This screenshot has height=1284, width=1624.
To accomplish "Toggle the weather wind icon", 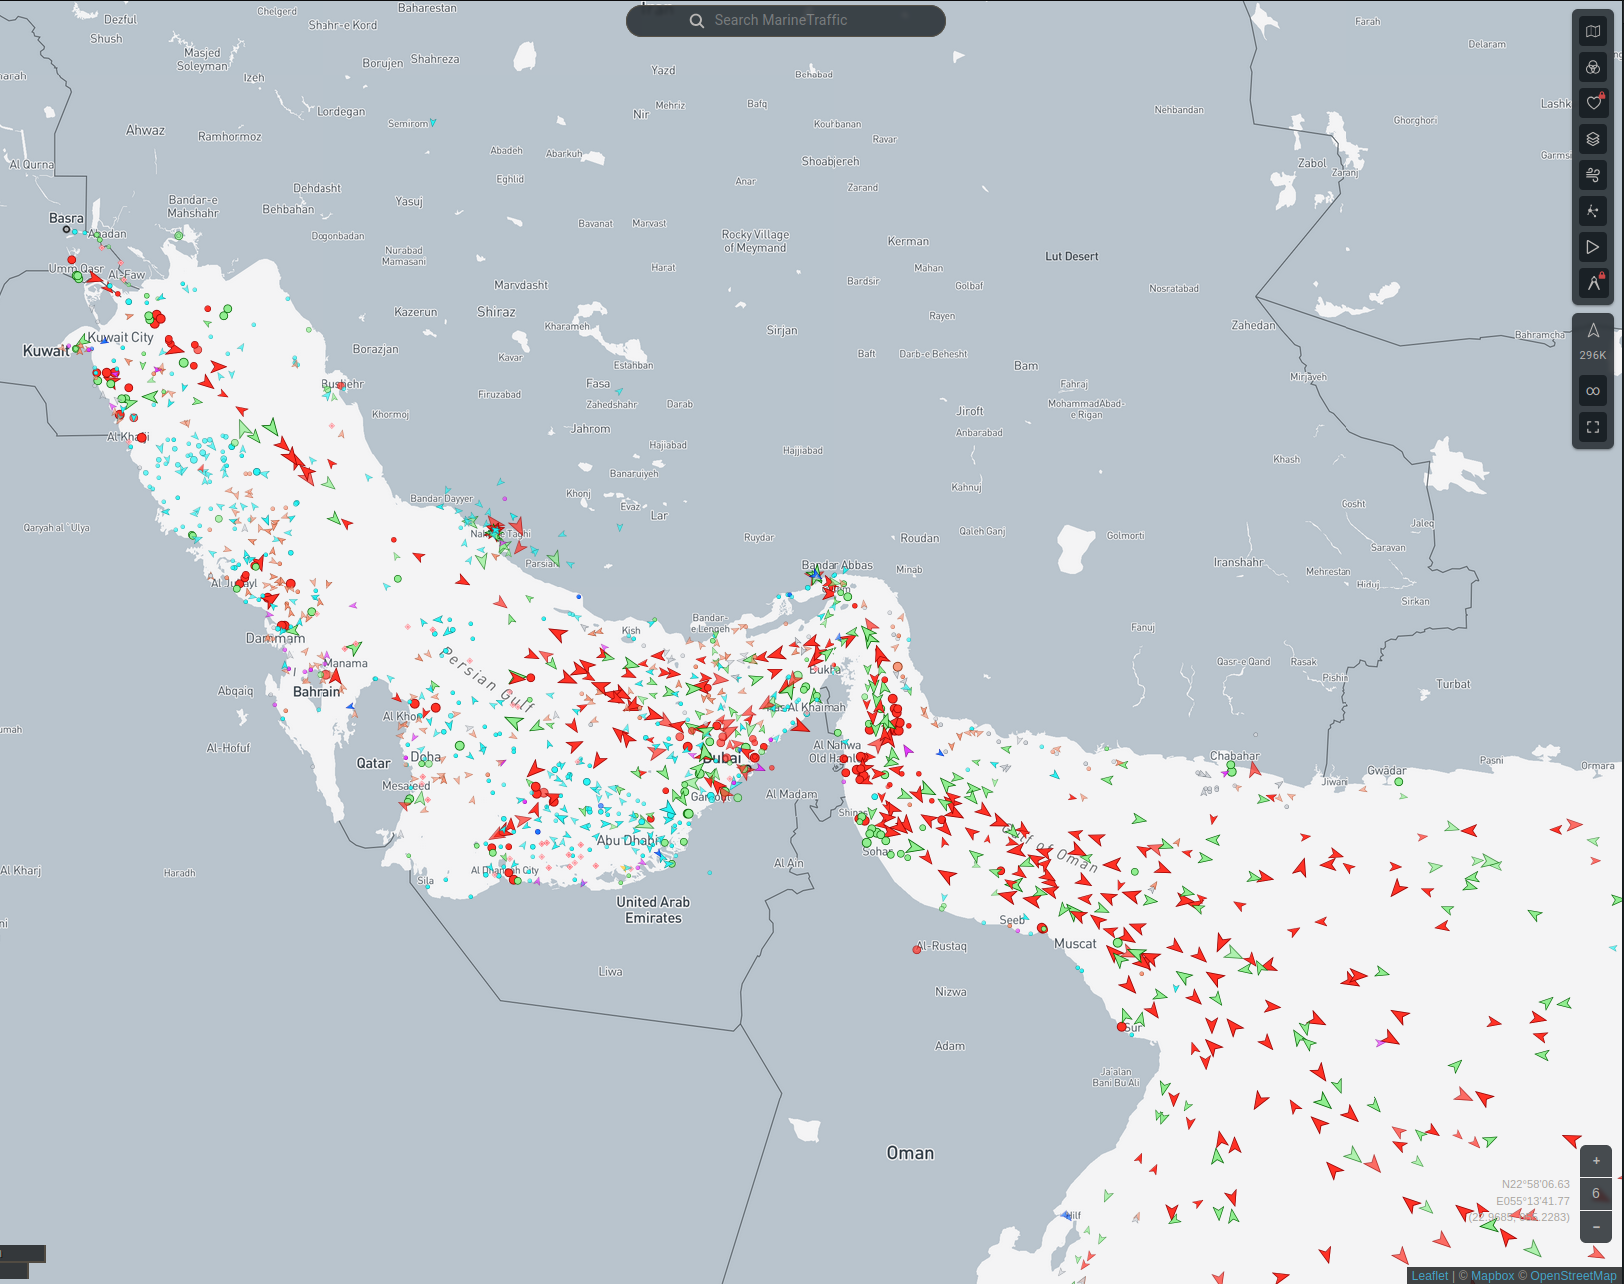I will tap(1593, 175).
